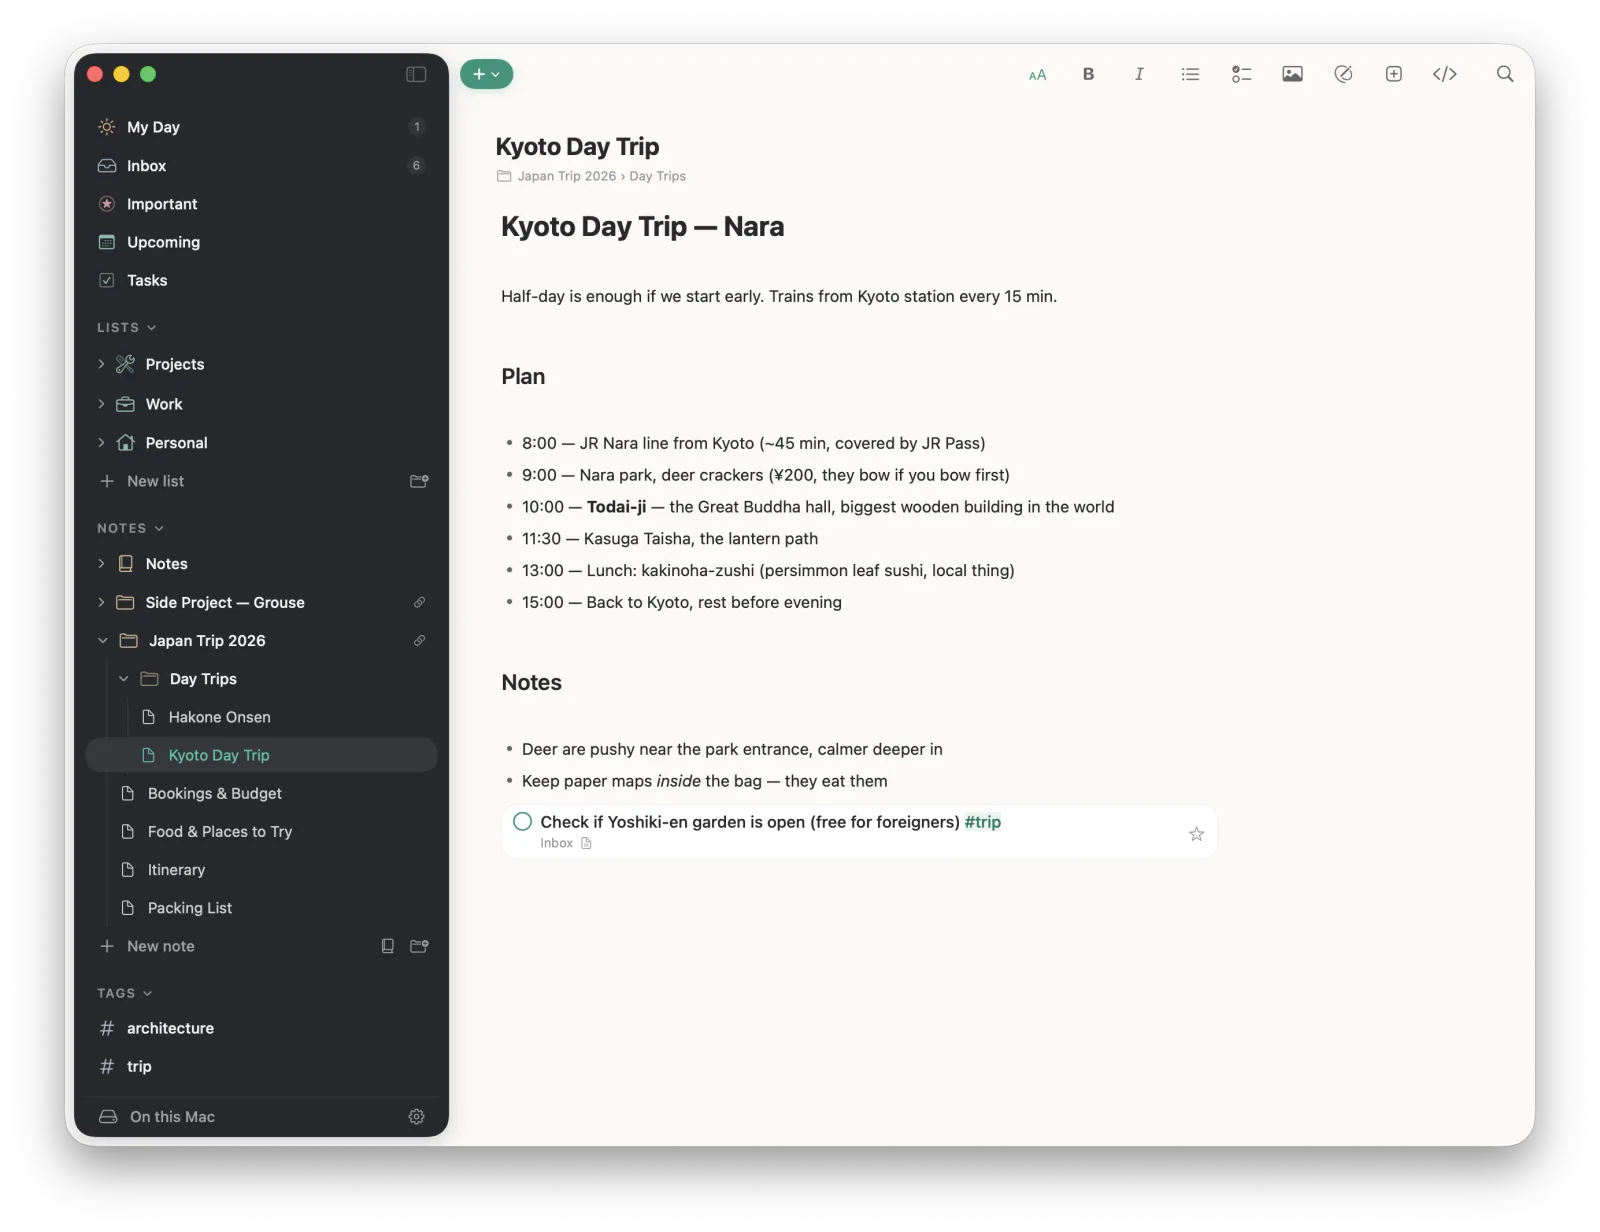
Task: Expand the Projects list
Action: (x=101, y=364)
